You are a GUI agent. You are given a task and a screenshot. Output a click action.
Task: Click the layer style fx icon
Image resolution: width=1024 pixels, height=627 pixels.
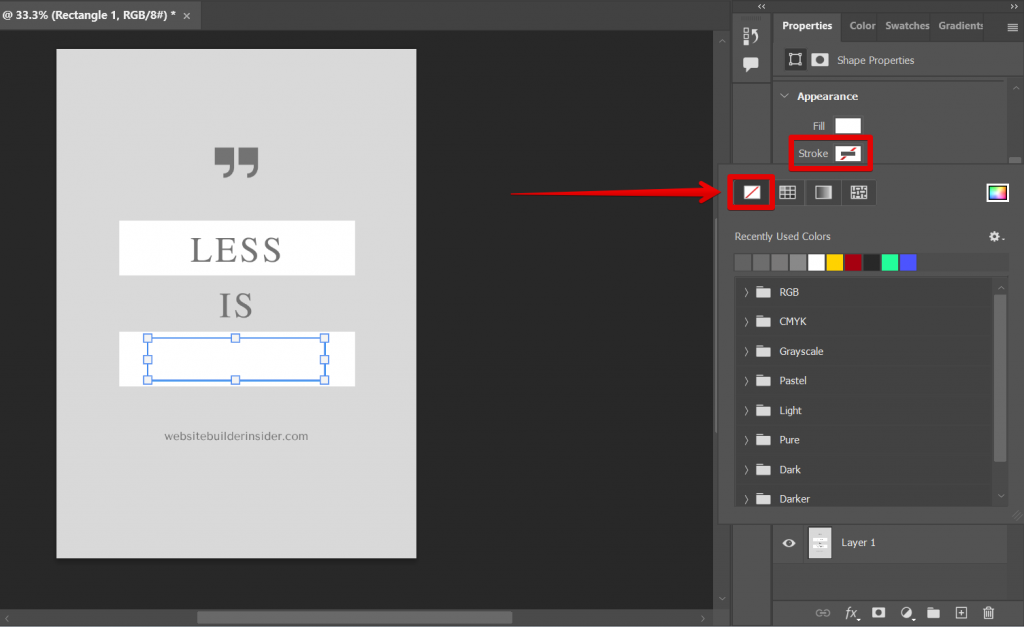tap(851, 612)
